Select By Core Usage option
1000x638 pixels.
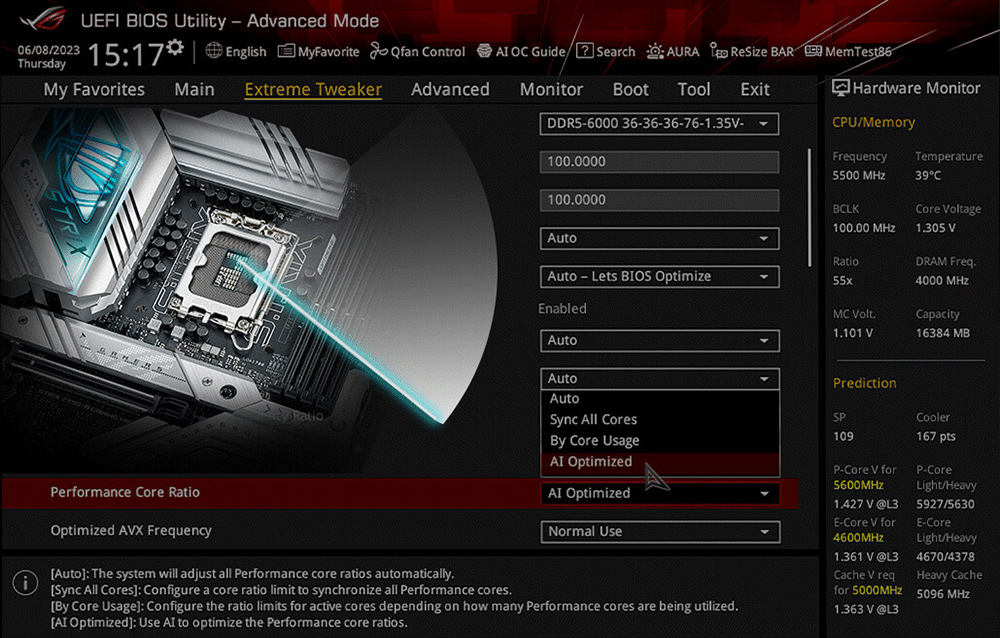pos(659,441)
